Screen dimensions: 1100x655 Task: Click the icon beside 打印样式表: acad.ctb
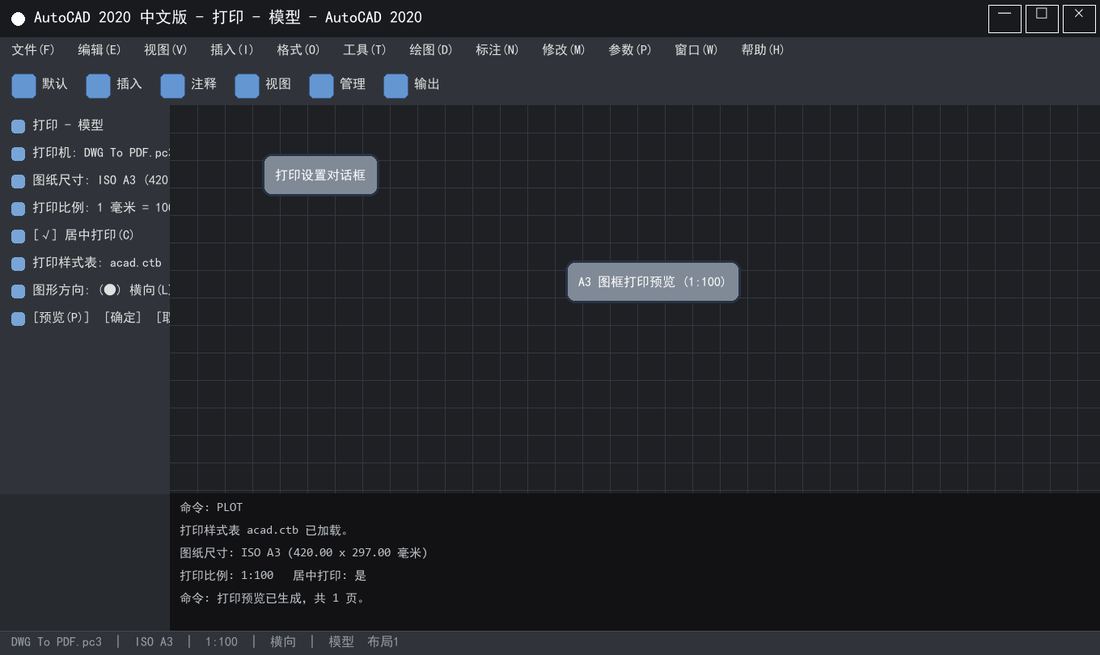point(18,264)
